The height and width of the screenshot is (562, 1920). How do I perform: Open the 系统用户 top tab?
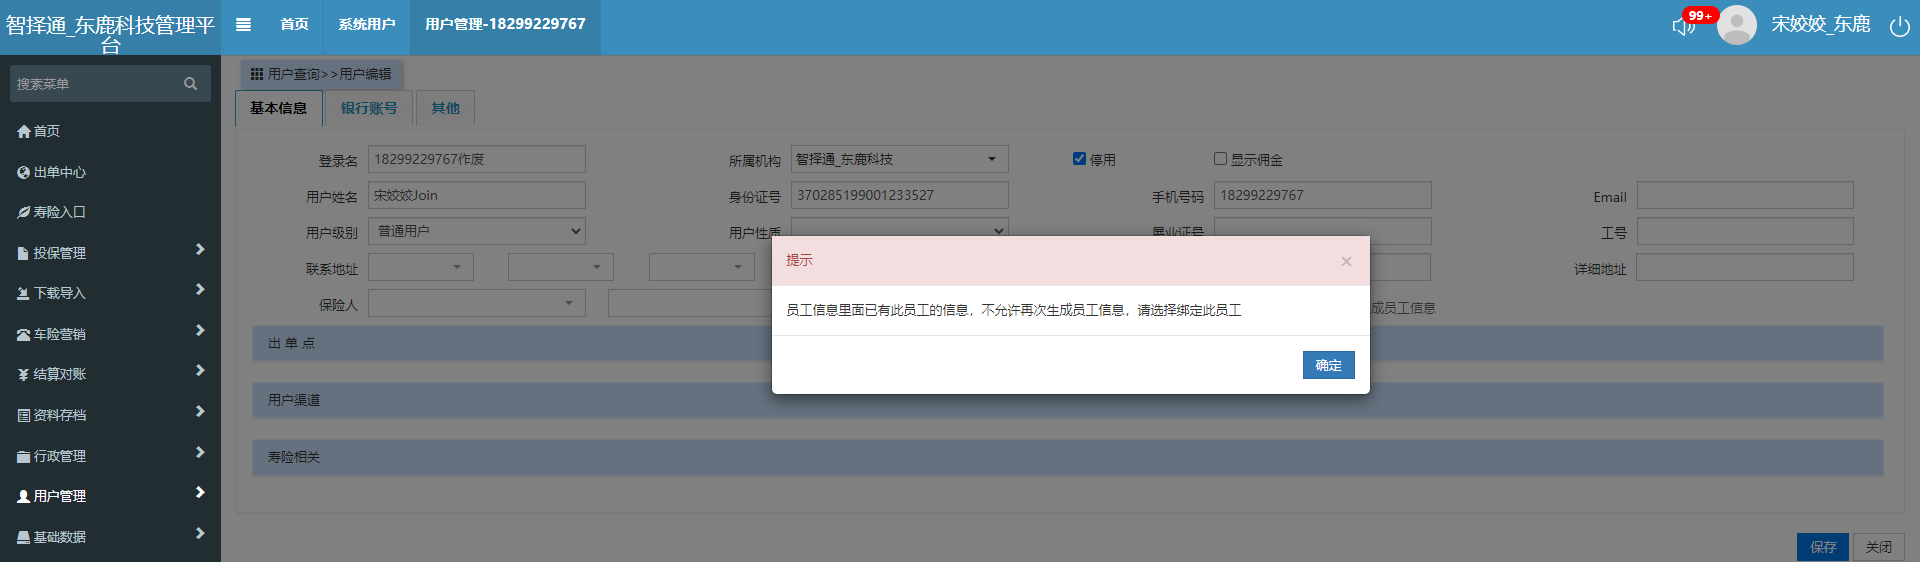click(x=367, y=25)
